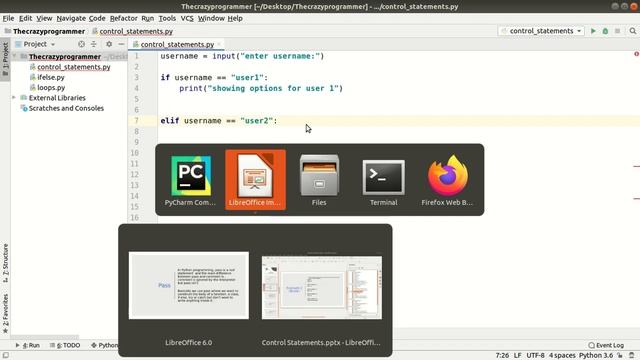Open the Window menu

click(211, 18)
